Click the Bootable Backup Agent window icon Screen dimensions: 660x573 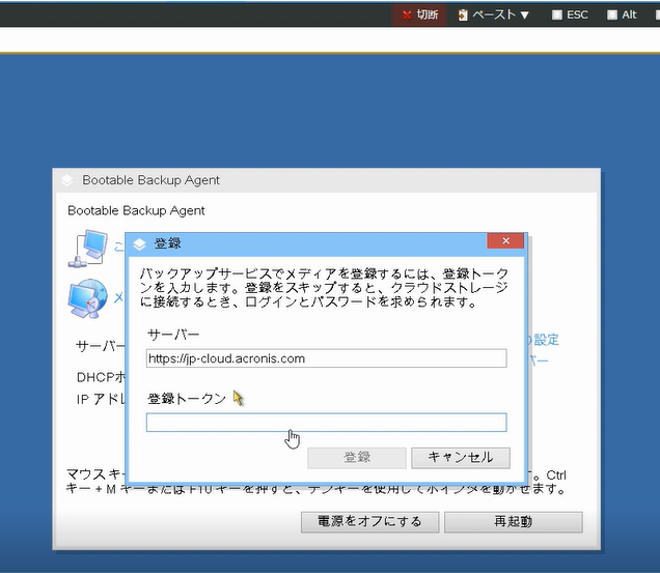67,180
